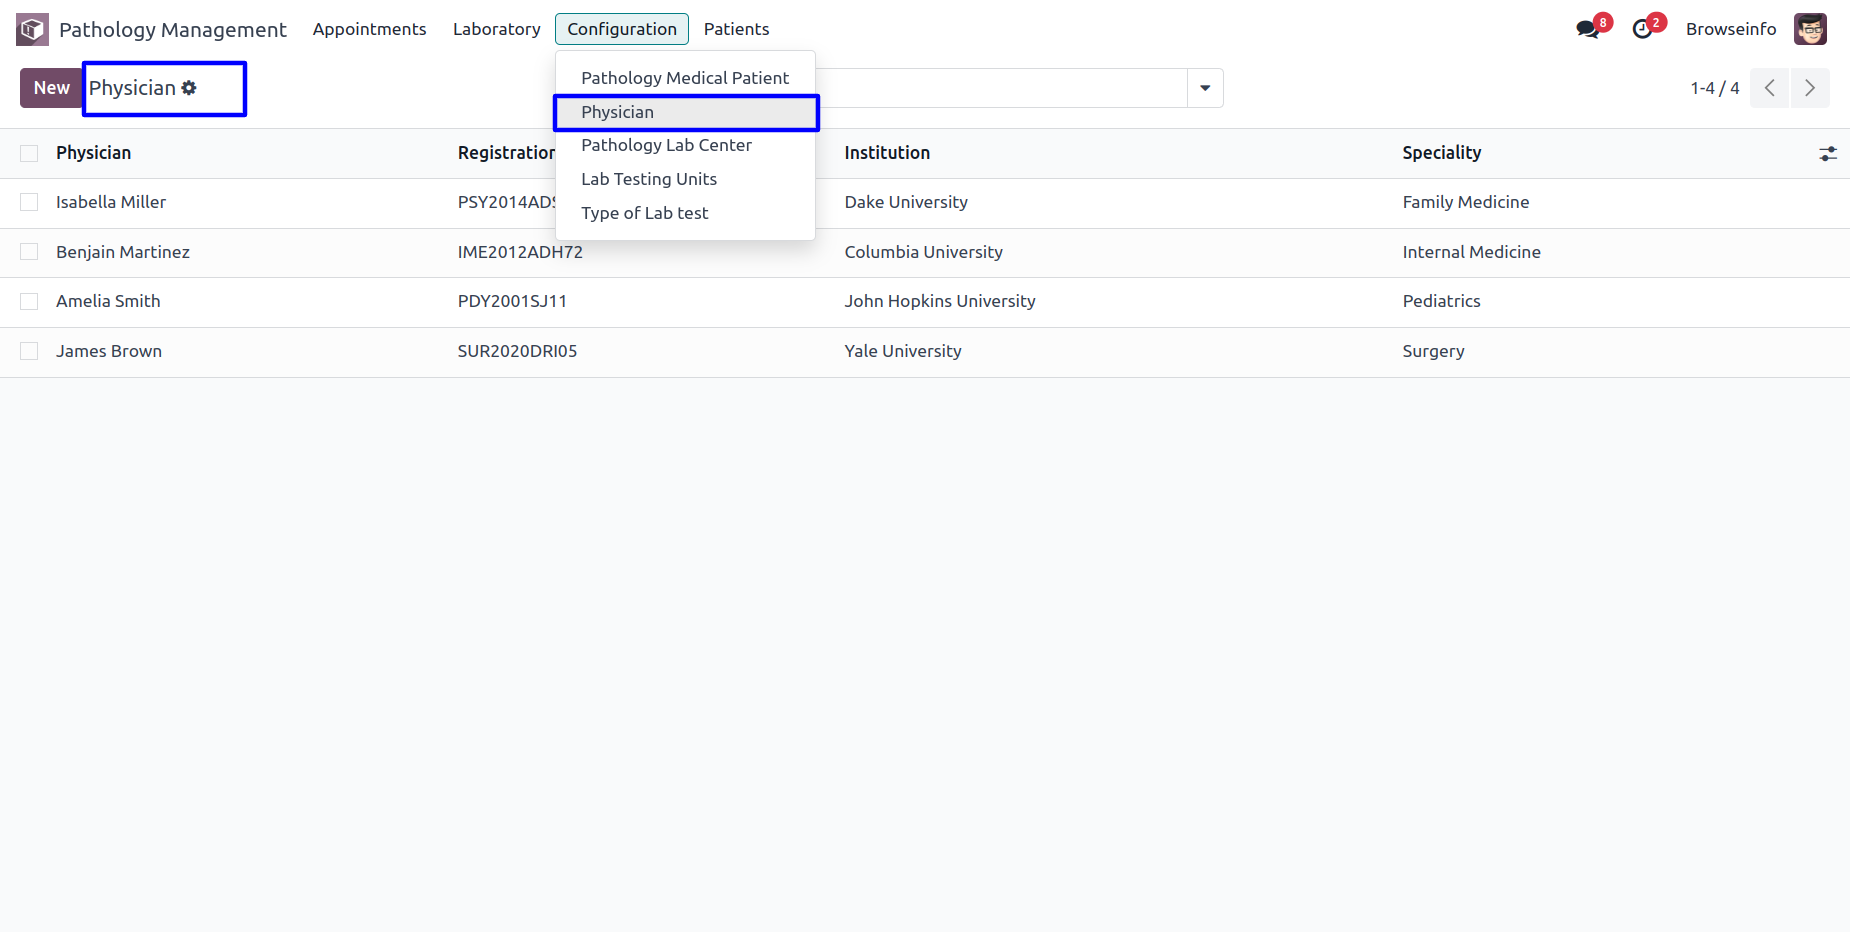Select Pathology Medical Patient menu entry
The image size is (1850, 932).
click(x=685, y=78)
